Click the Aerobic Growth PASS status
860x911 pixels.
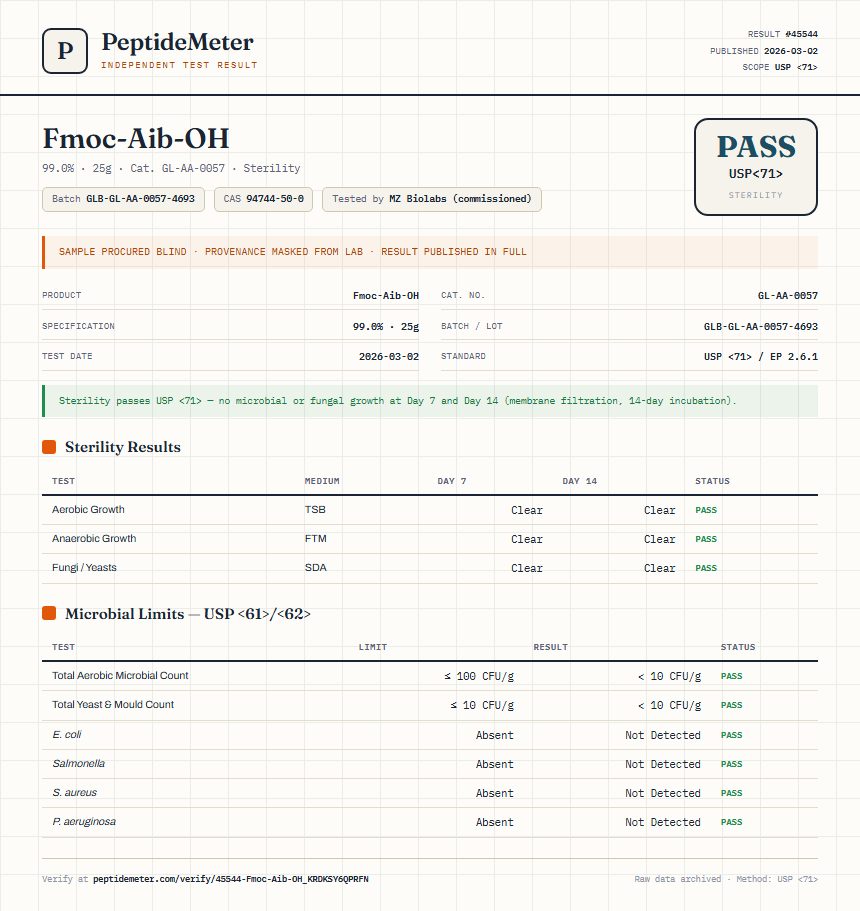click(x=706, y=510)
